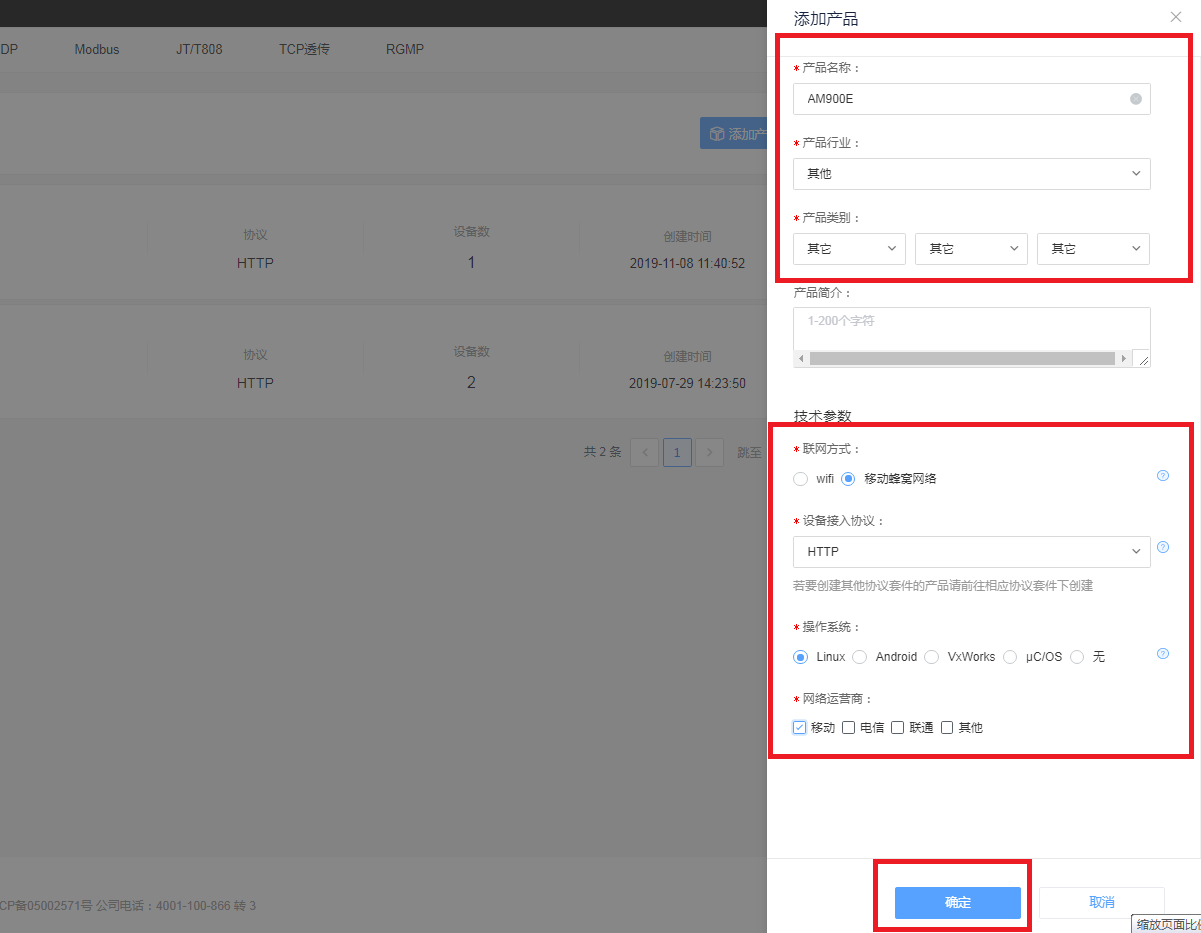Choose 无 as operating system
1201x933 pixels.
point(1077,657)
